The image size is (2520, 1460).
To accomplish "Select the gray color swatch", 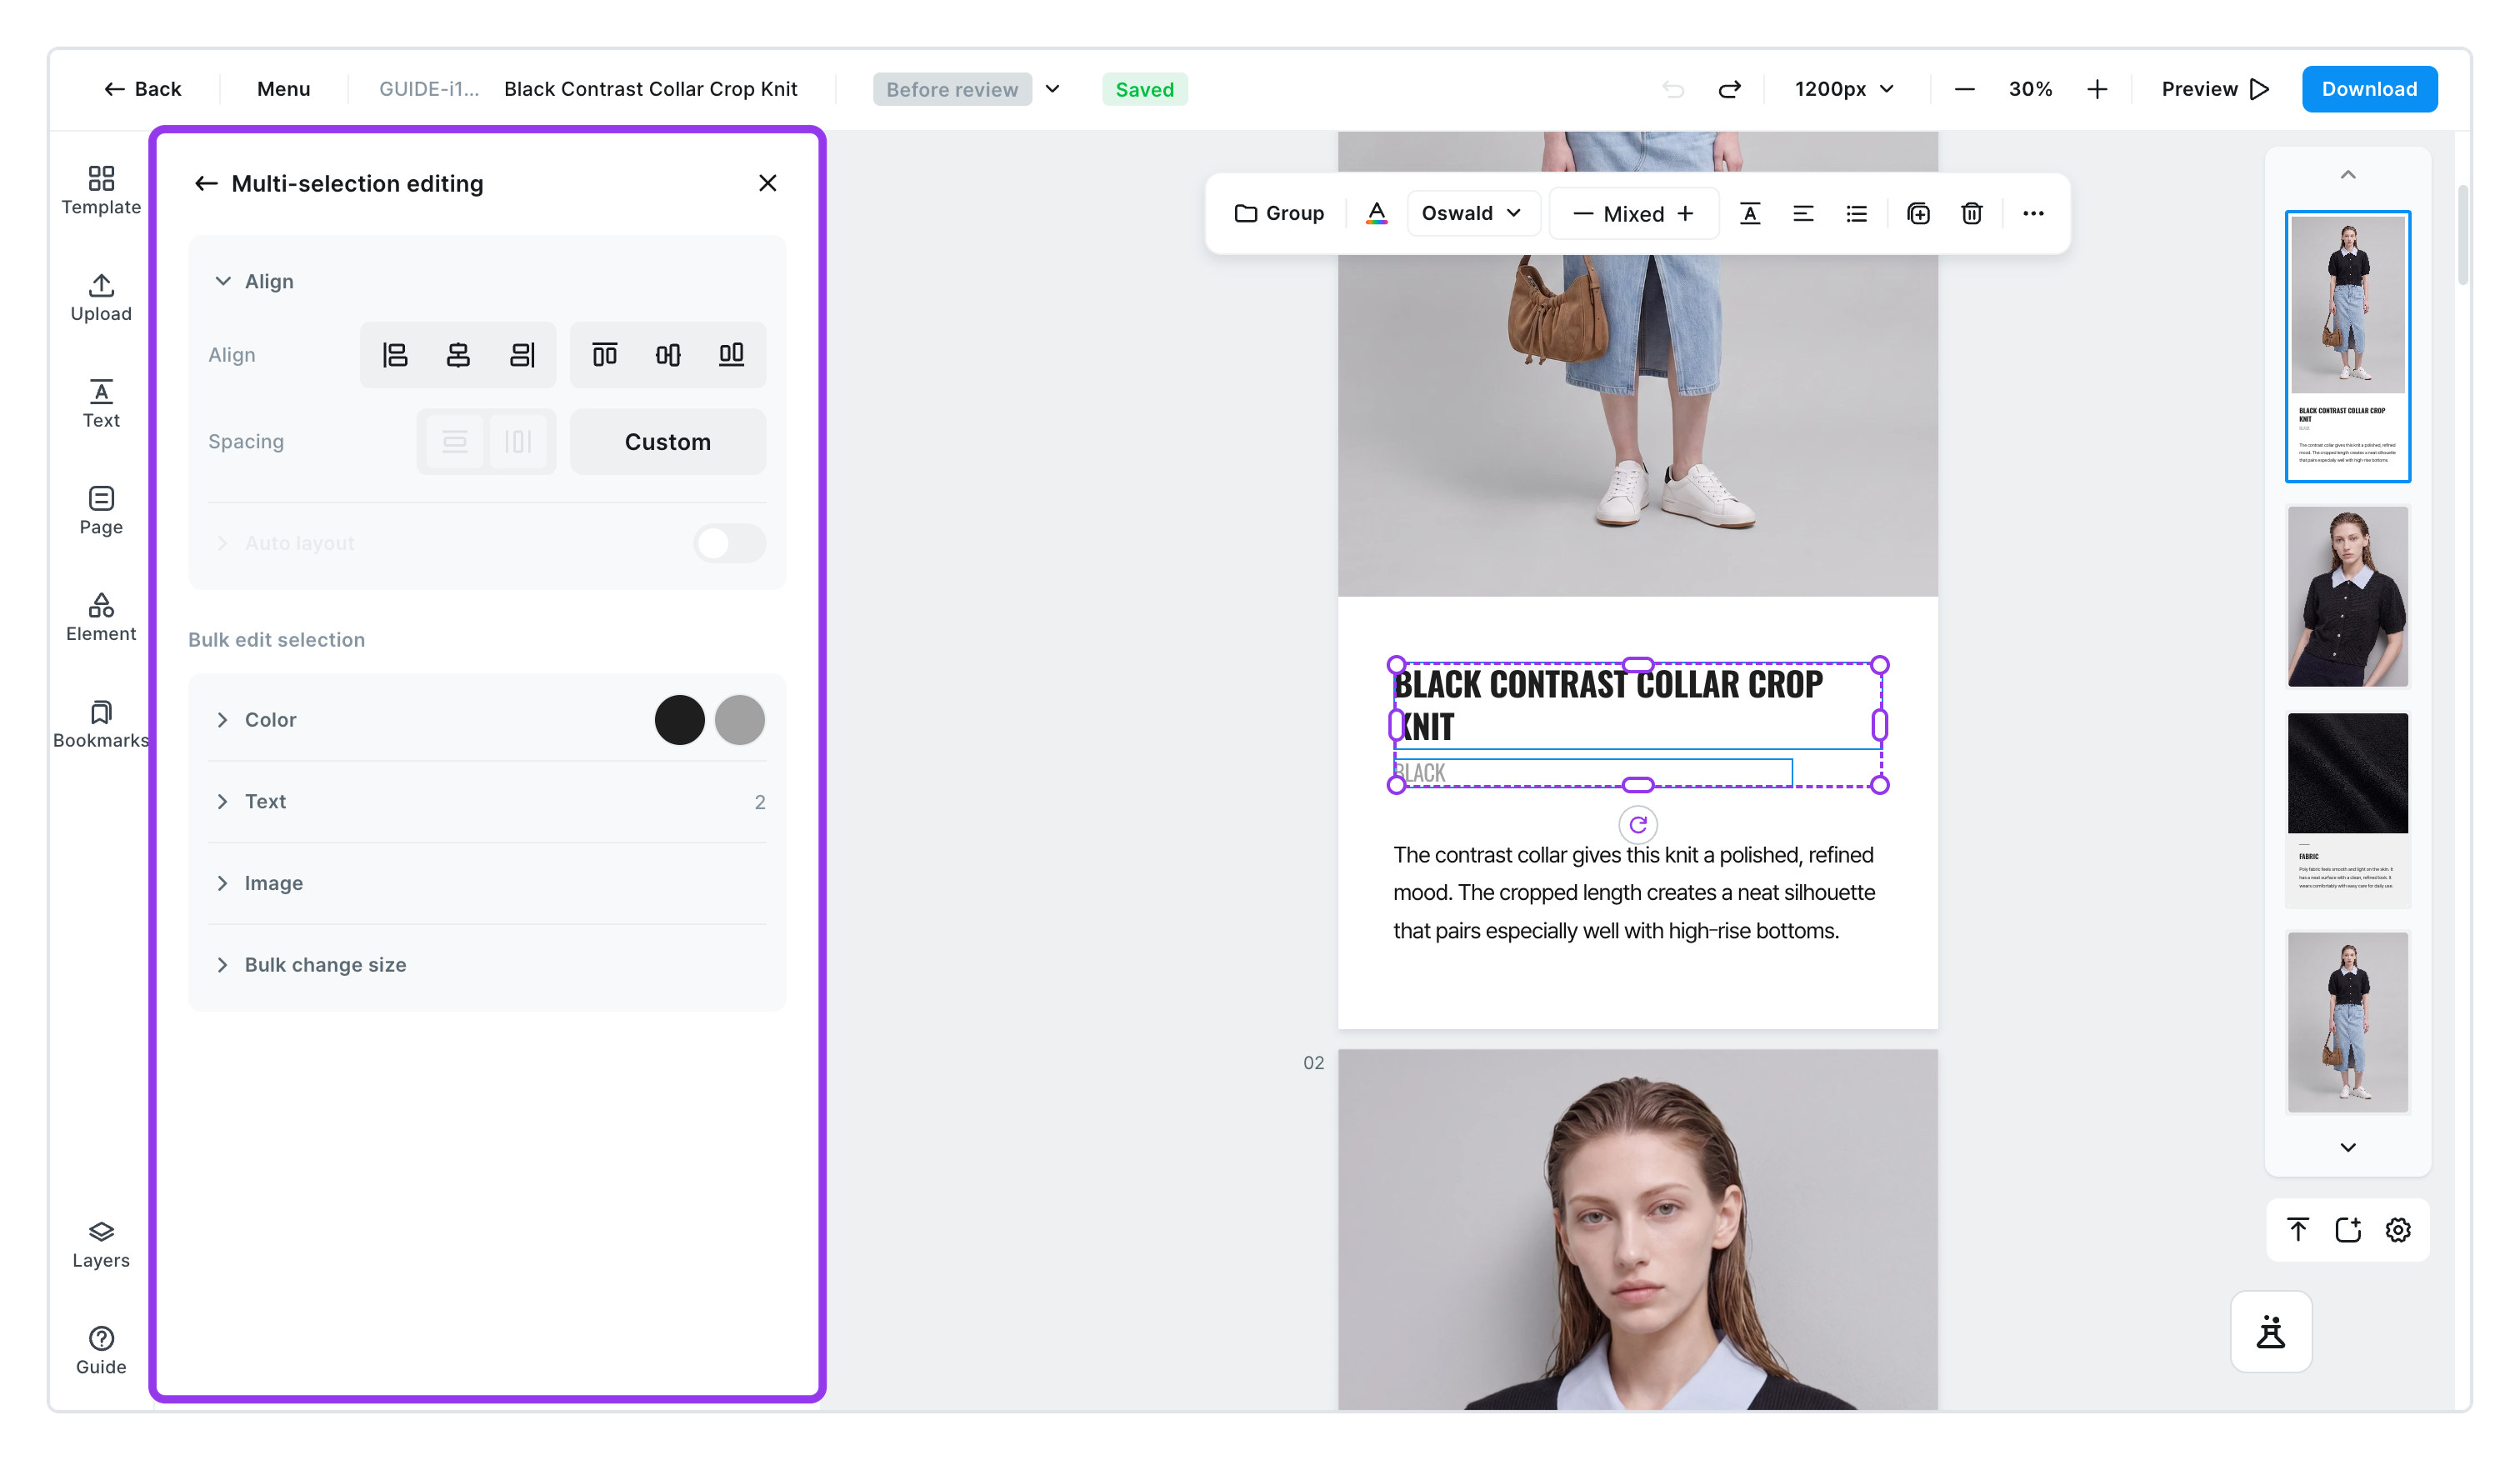I will coord(740,720).
